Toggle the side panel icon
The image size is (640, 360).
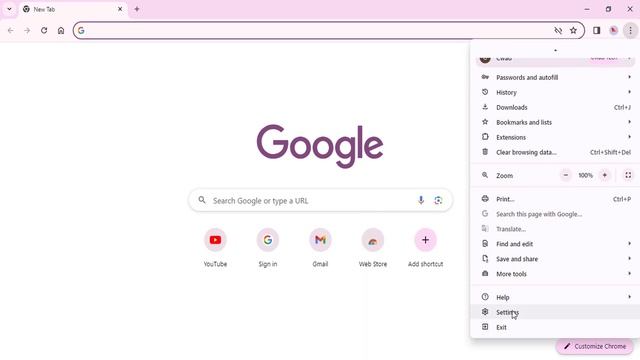click(x=597, y=31)
